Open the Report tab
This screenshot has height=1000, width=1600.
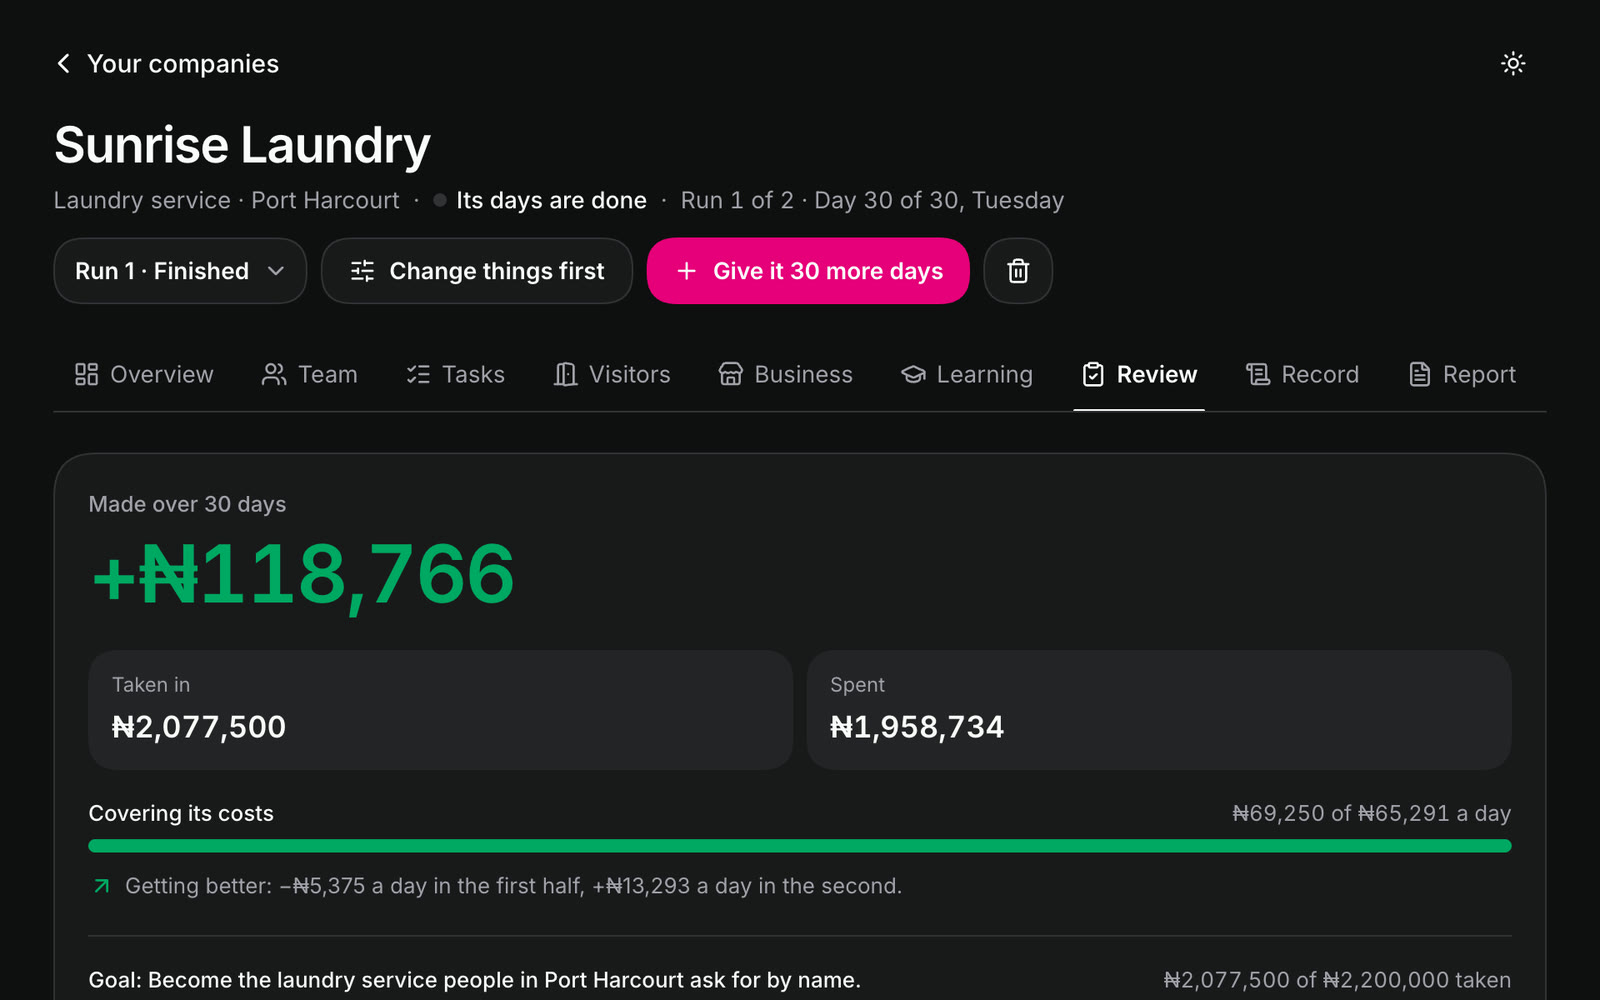point(1462,375)
